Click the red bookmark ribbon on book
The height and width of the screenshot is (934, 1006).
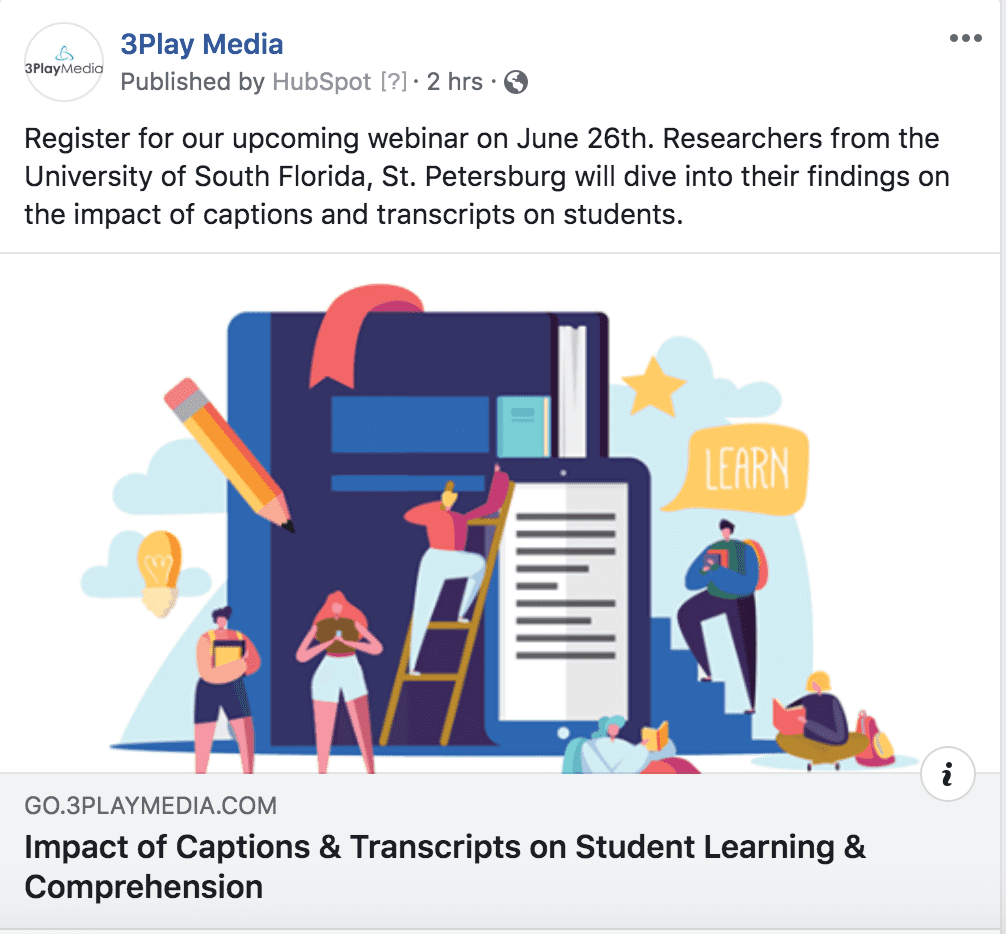tap(364, 335)
